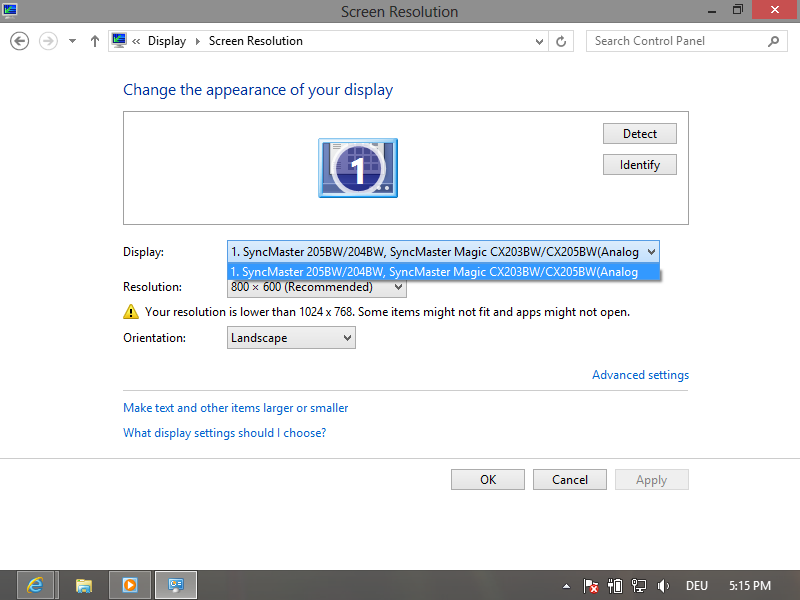Viewport: 800px width, 600px height.
Task: Refresh the Screen Resolution page
Action: (561, 41)
